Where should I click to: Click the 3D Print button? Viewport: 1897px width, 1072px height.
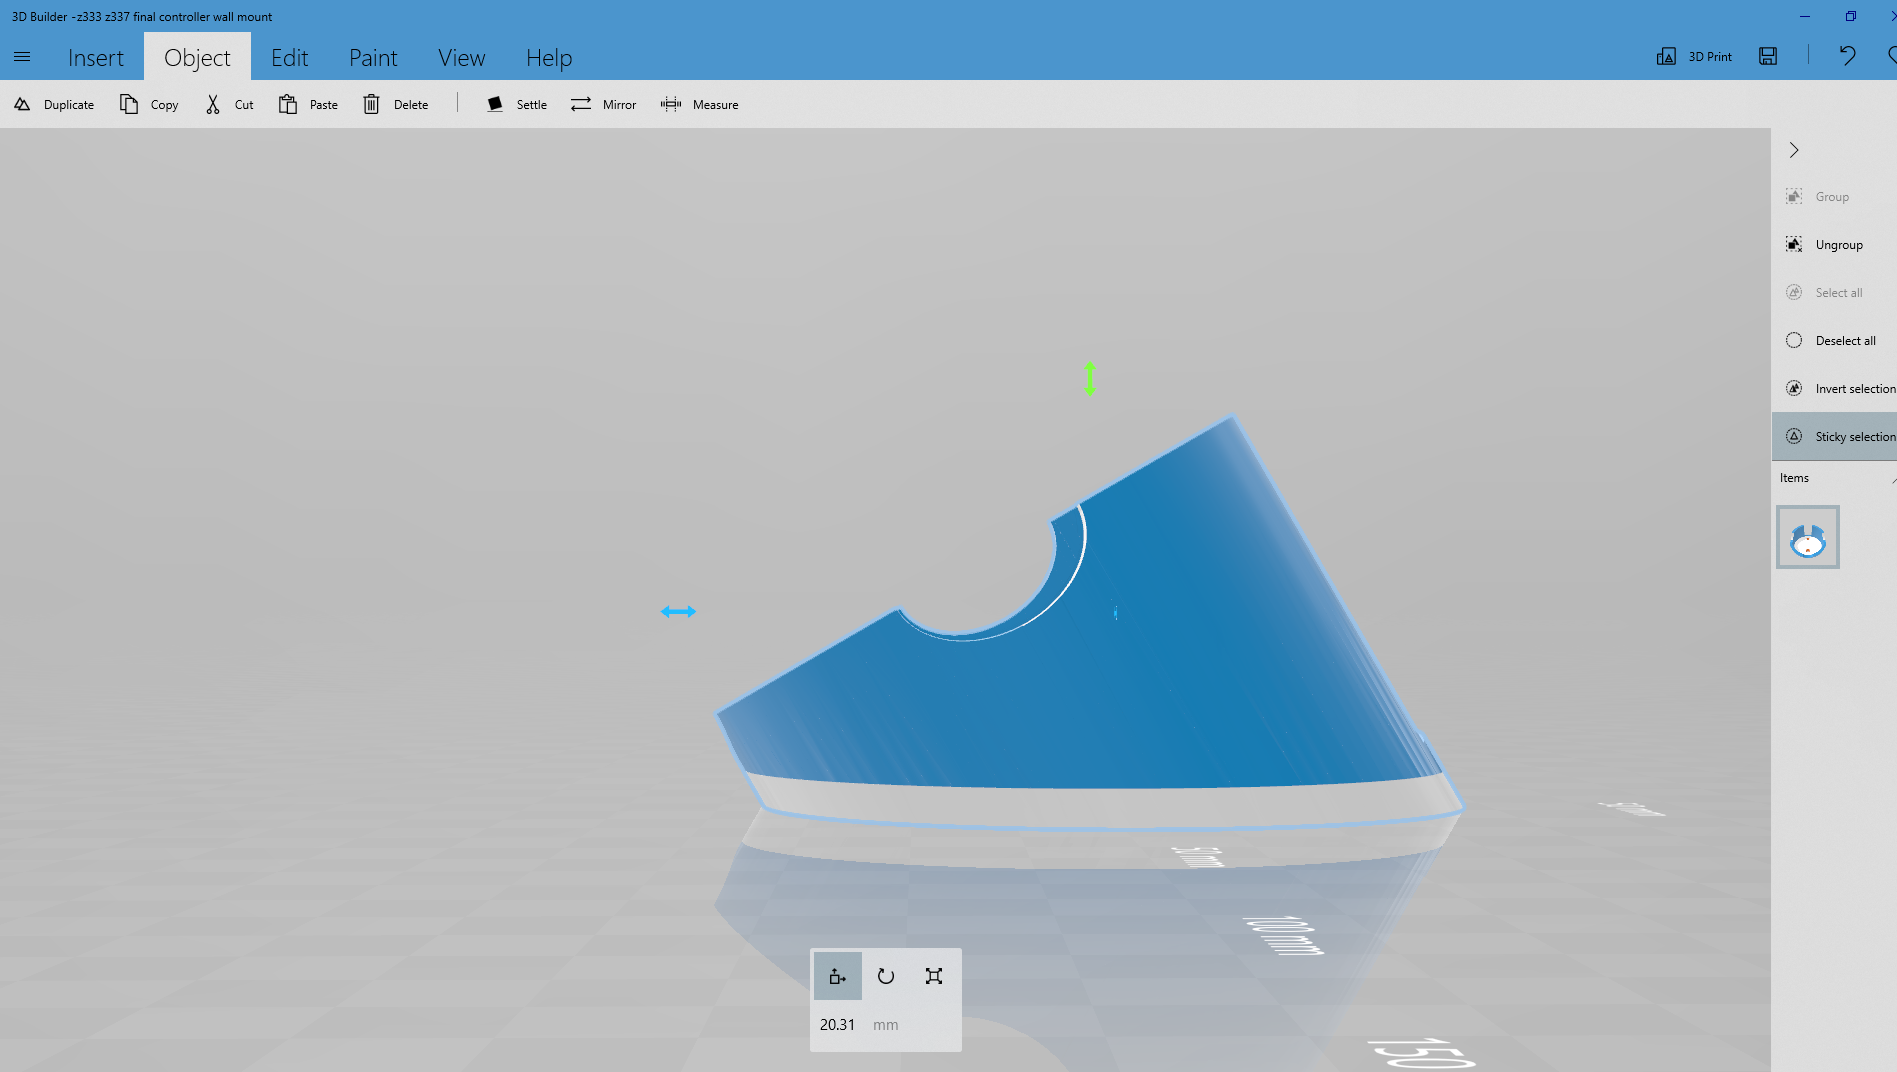(1694, 56)
